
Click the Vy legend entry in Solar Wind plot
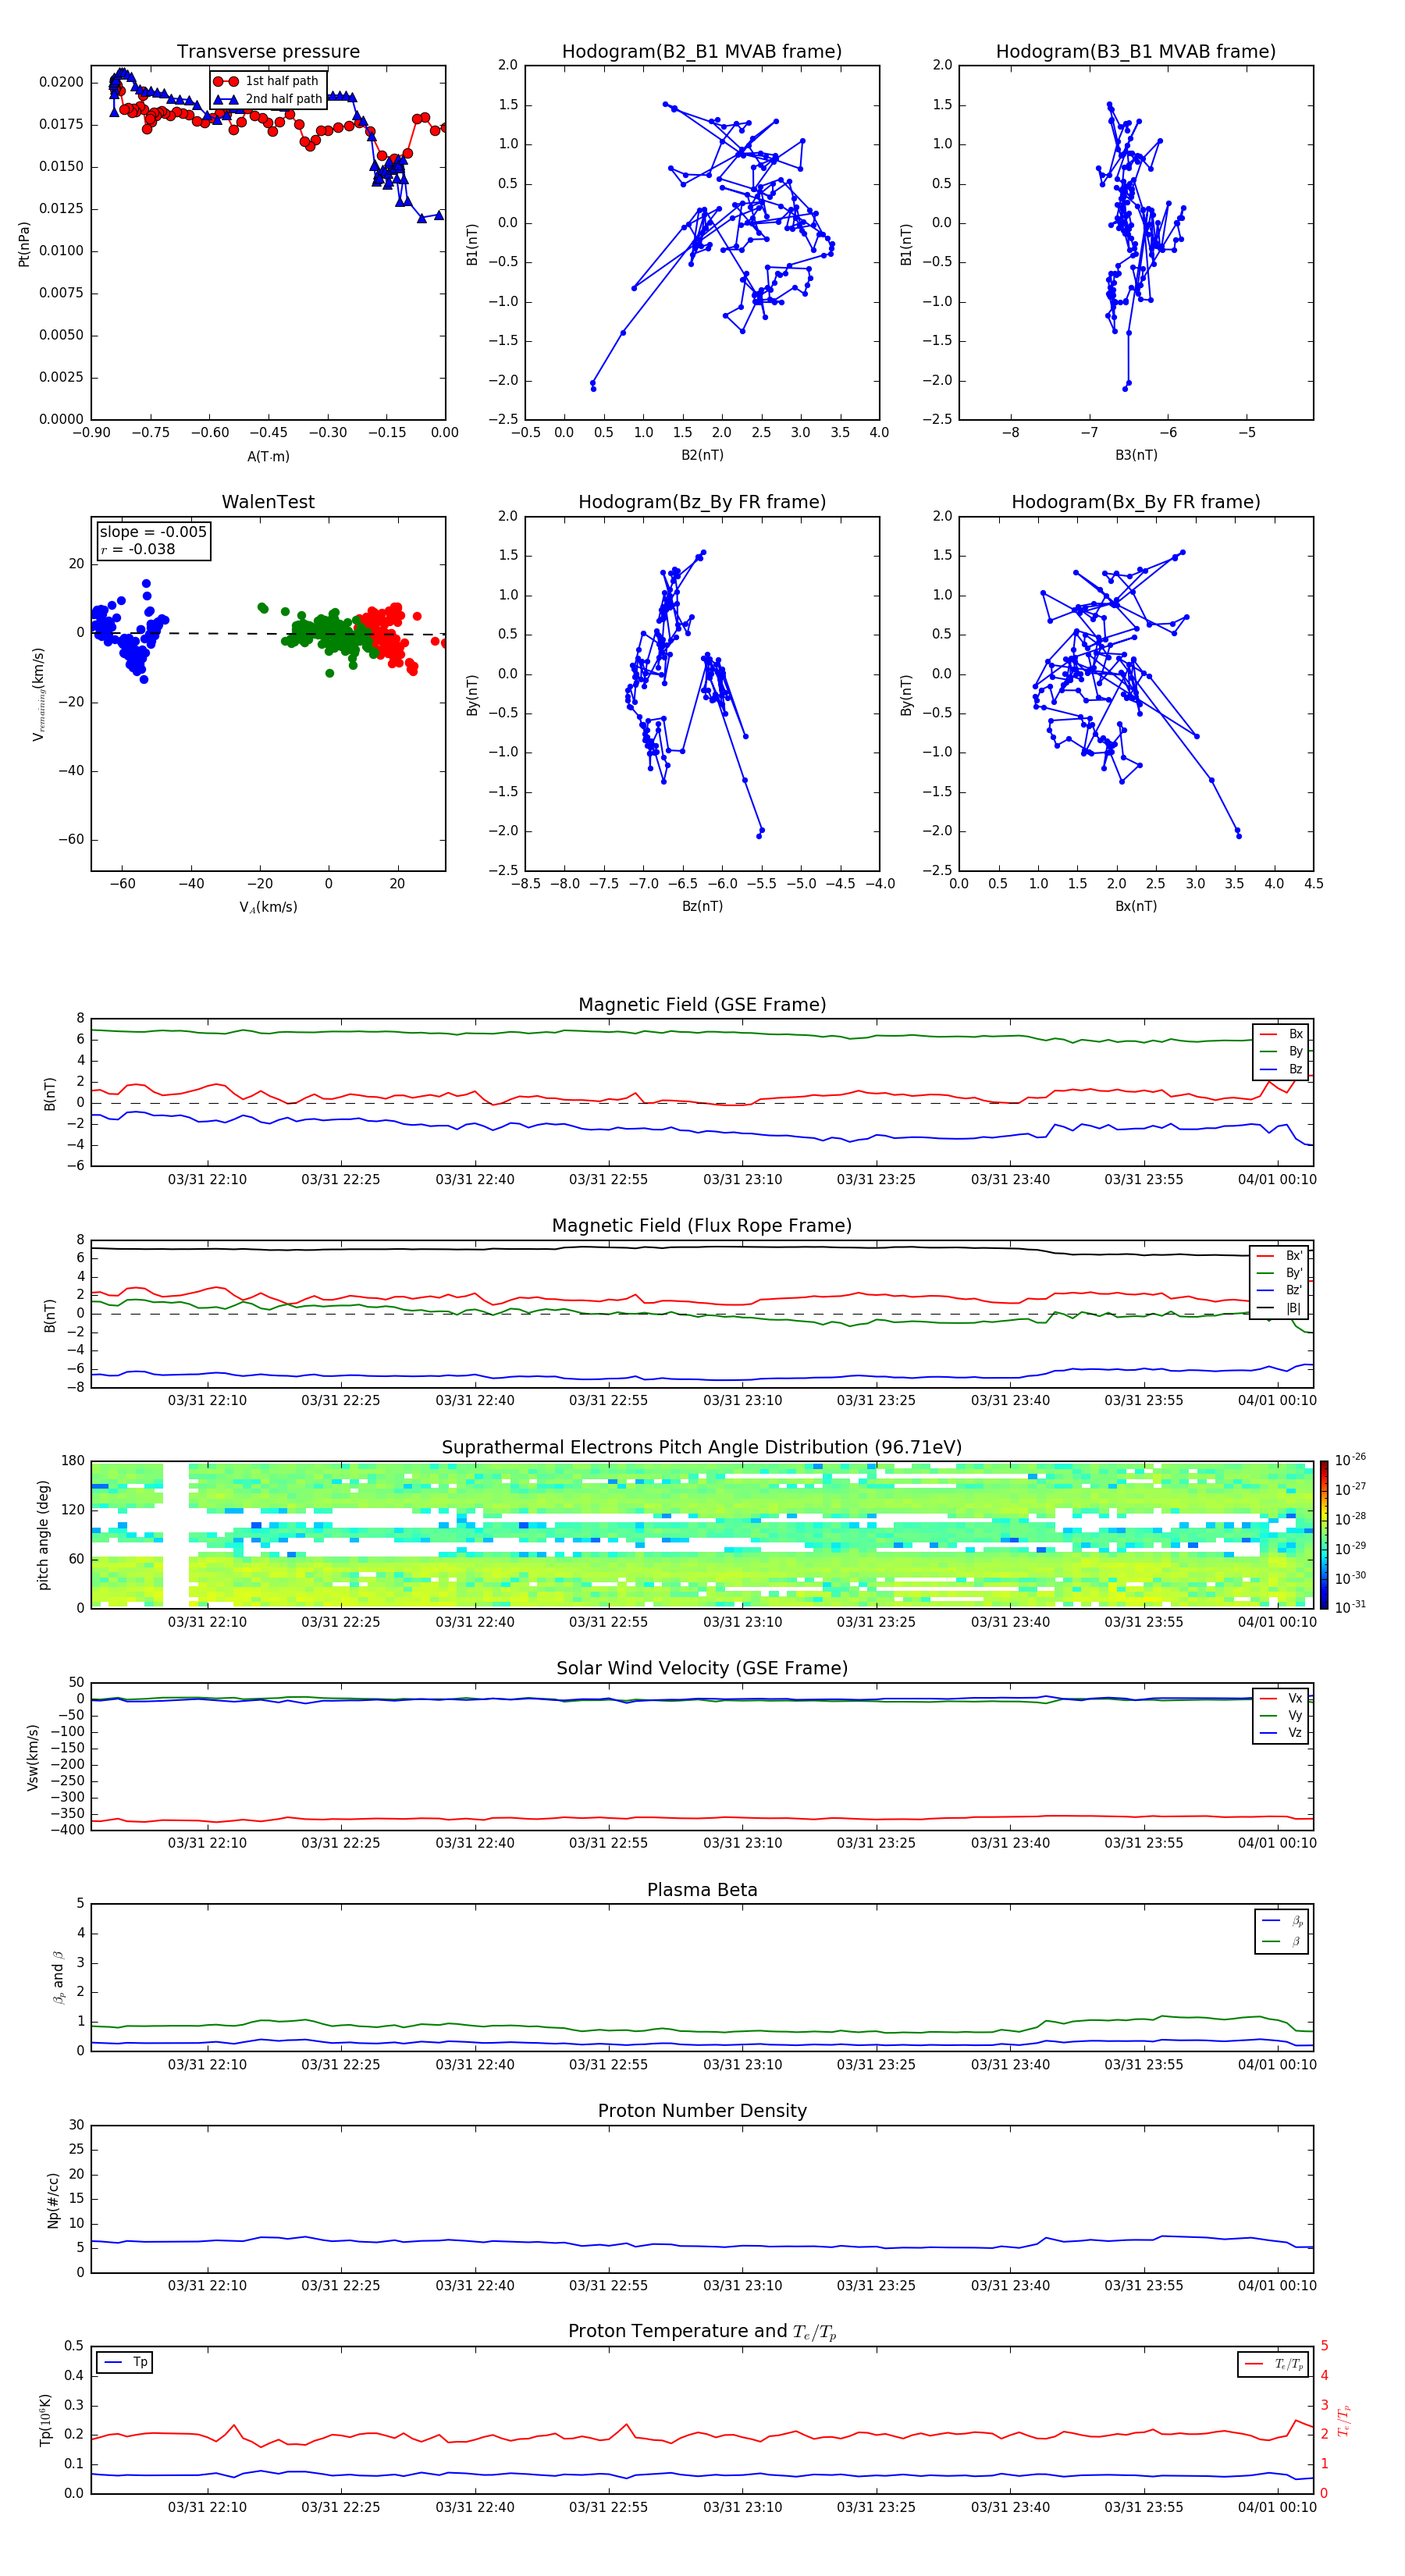(1281, 1715)
